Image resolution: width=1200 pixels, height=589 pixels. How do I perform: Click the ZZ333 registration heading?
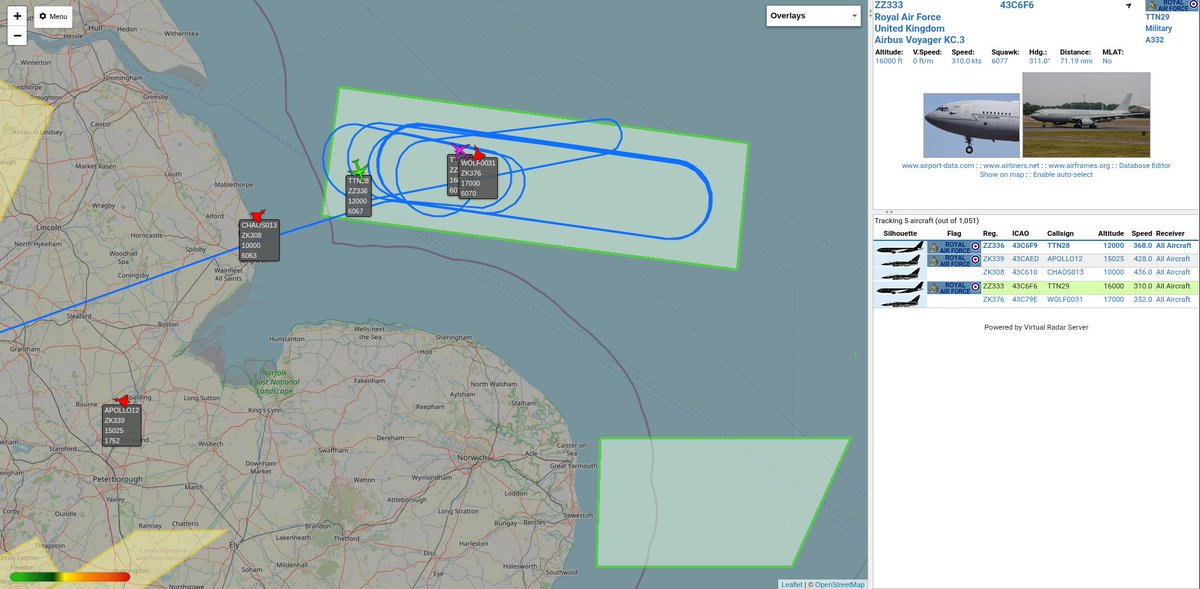click(888, 5)
